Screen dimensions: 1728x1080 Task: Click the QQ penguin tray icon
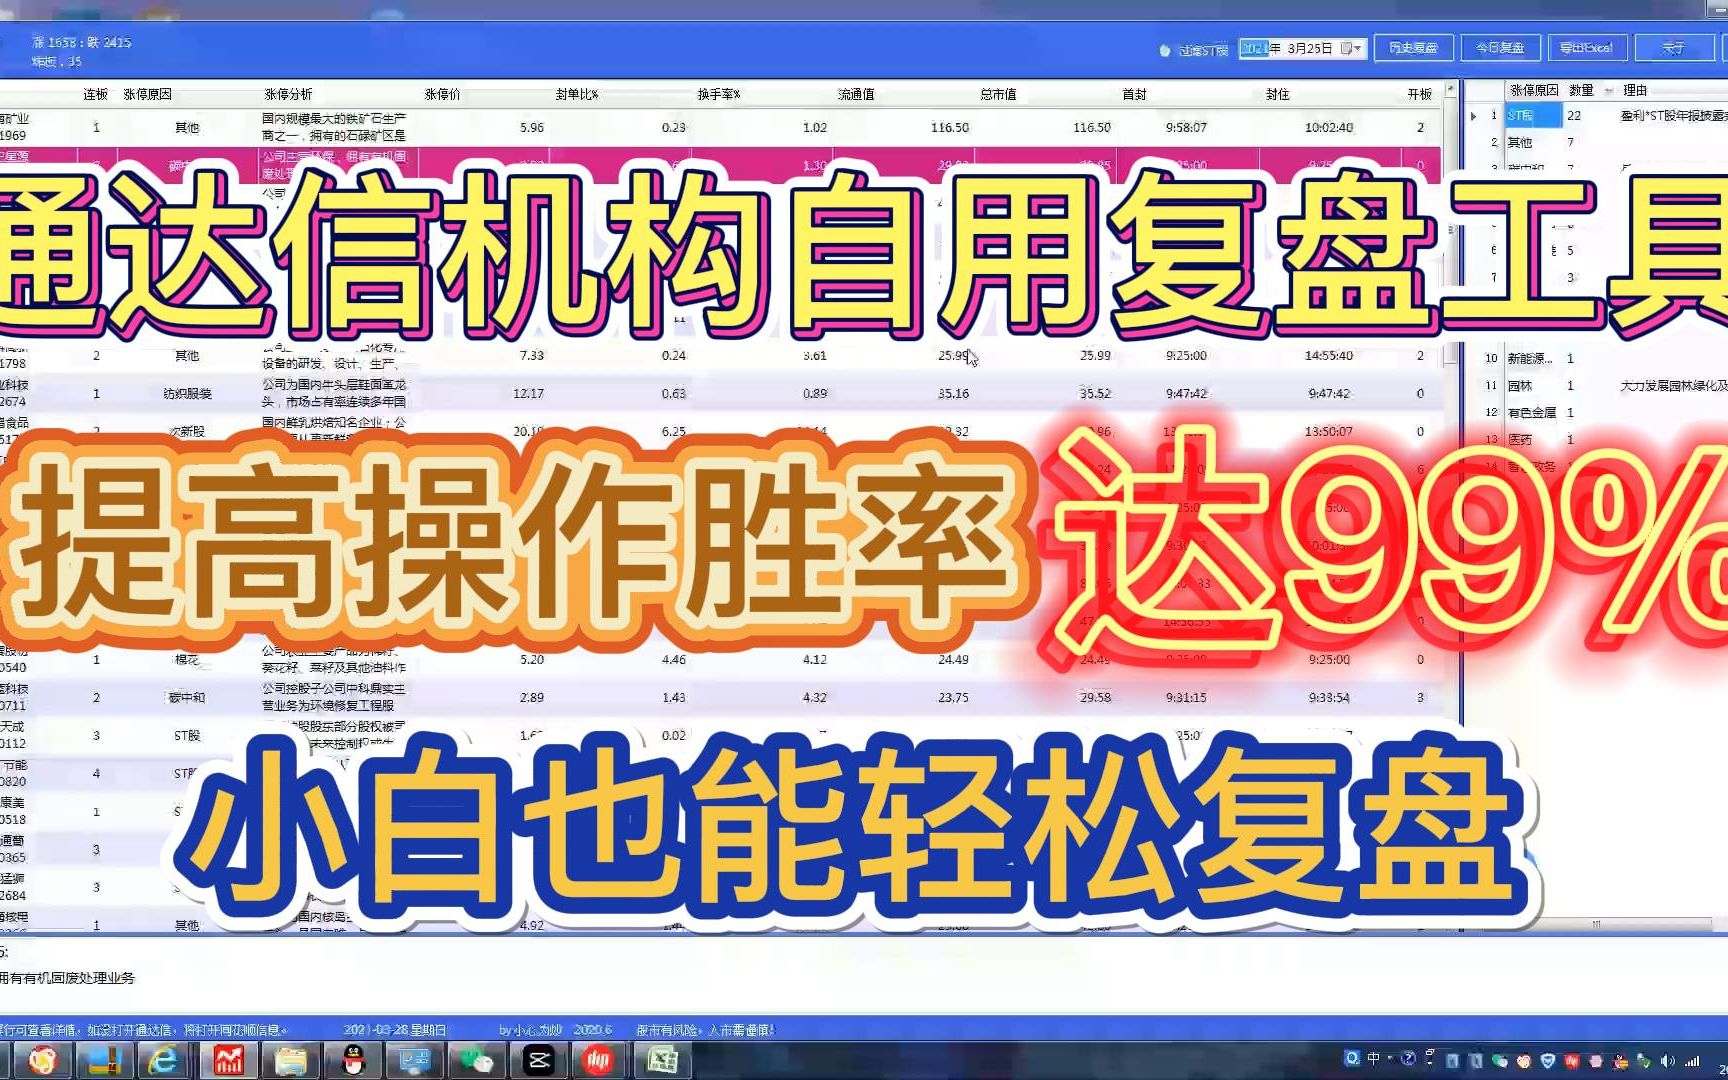click(x=1620, y=1061)
